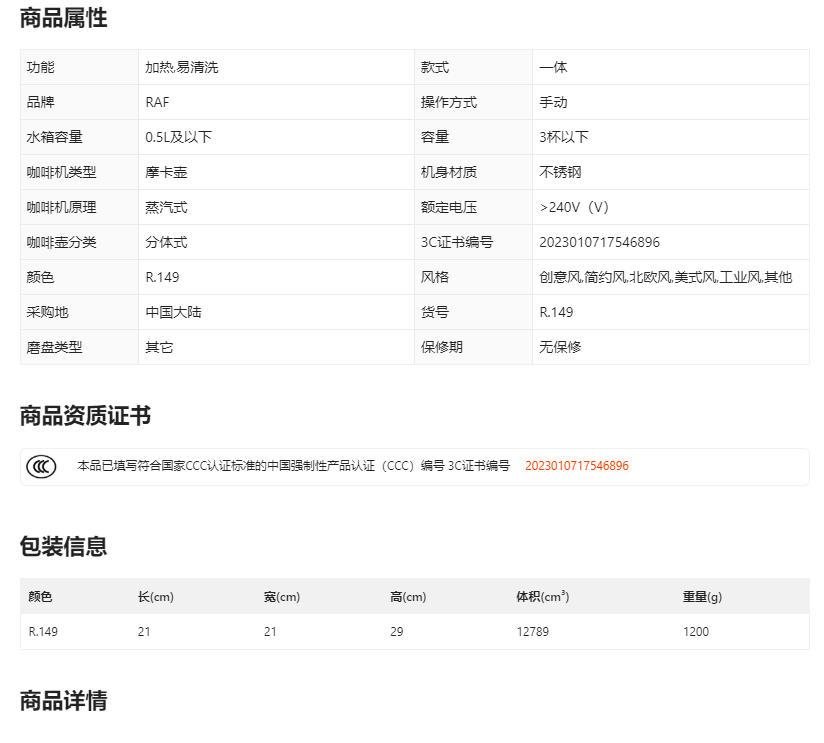Click the CCC certification logo icon

41,466
